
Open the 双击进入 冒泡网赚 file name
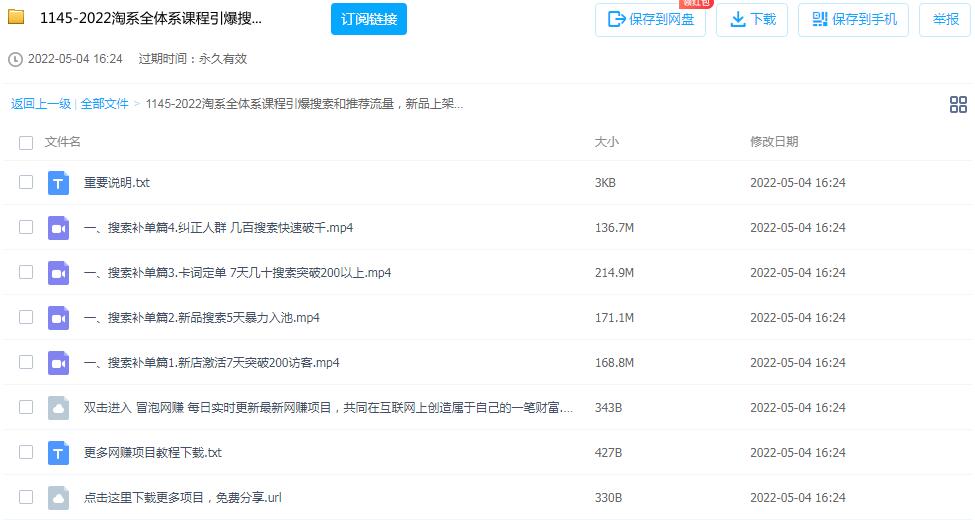coord(328,407)
